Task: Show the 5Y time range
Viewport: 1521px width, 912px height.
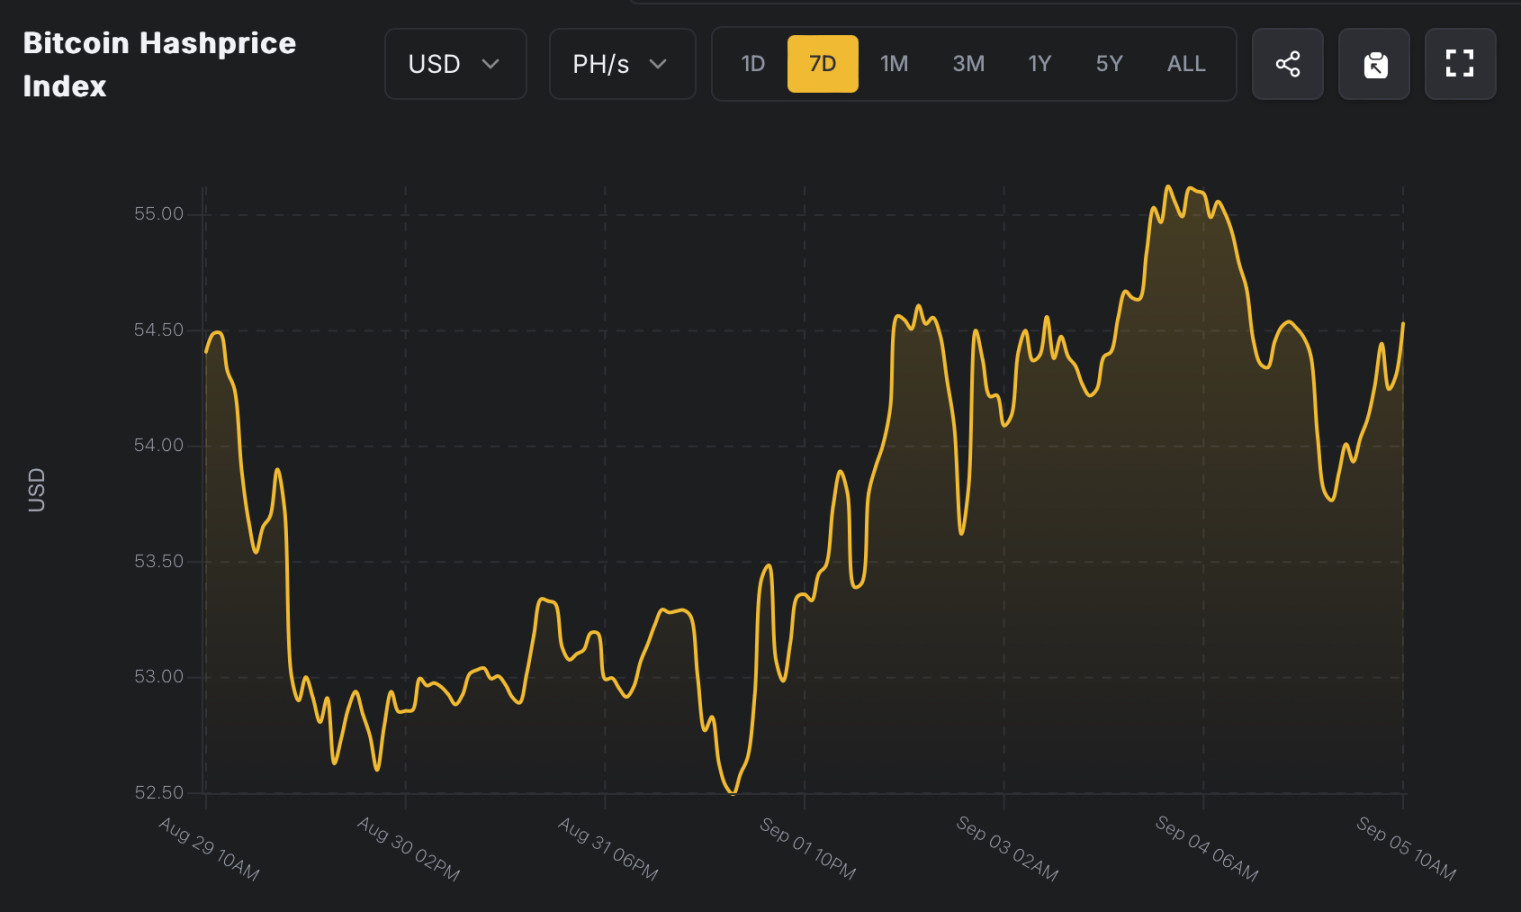Action: point(1109,64)
